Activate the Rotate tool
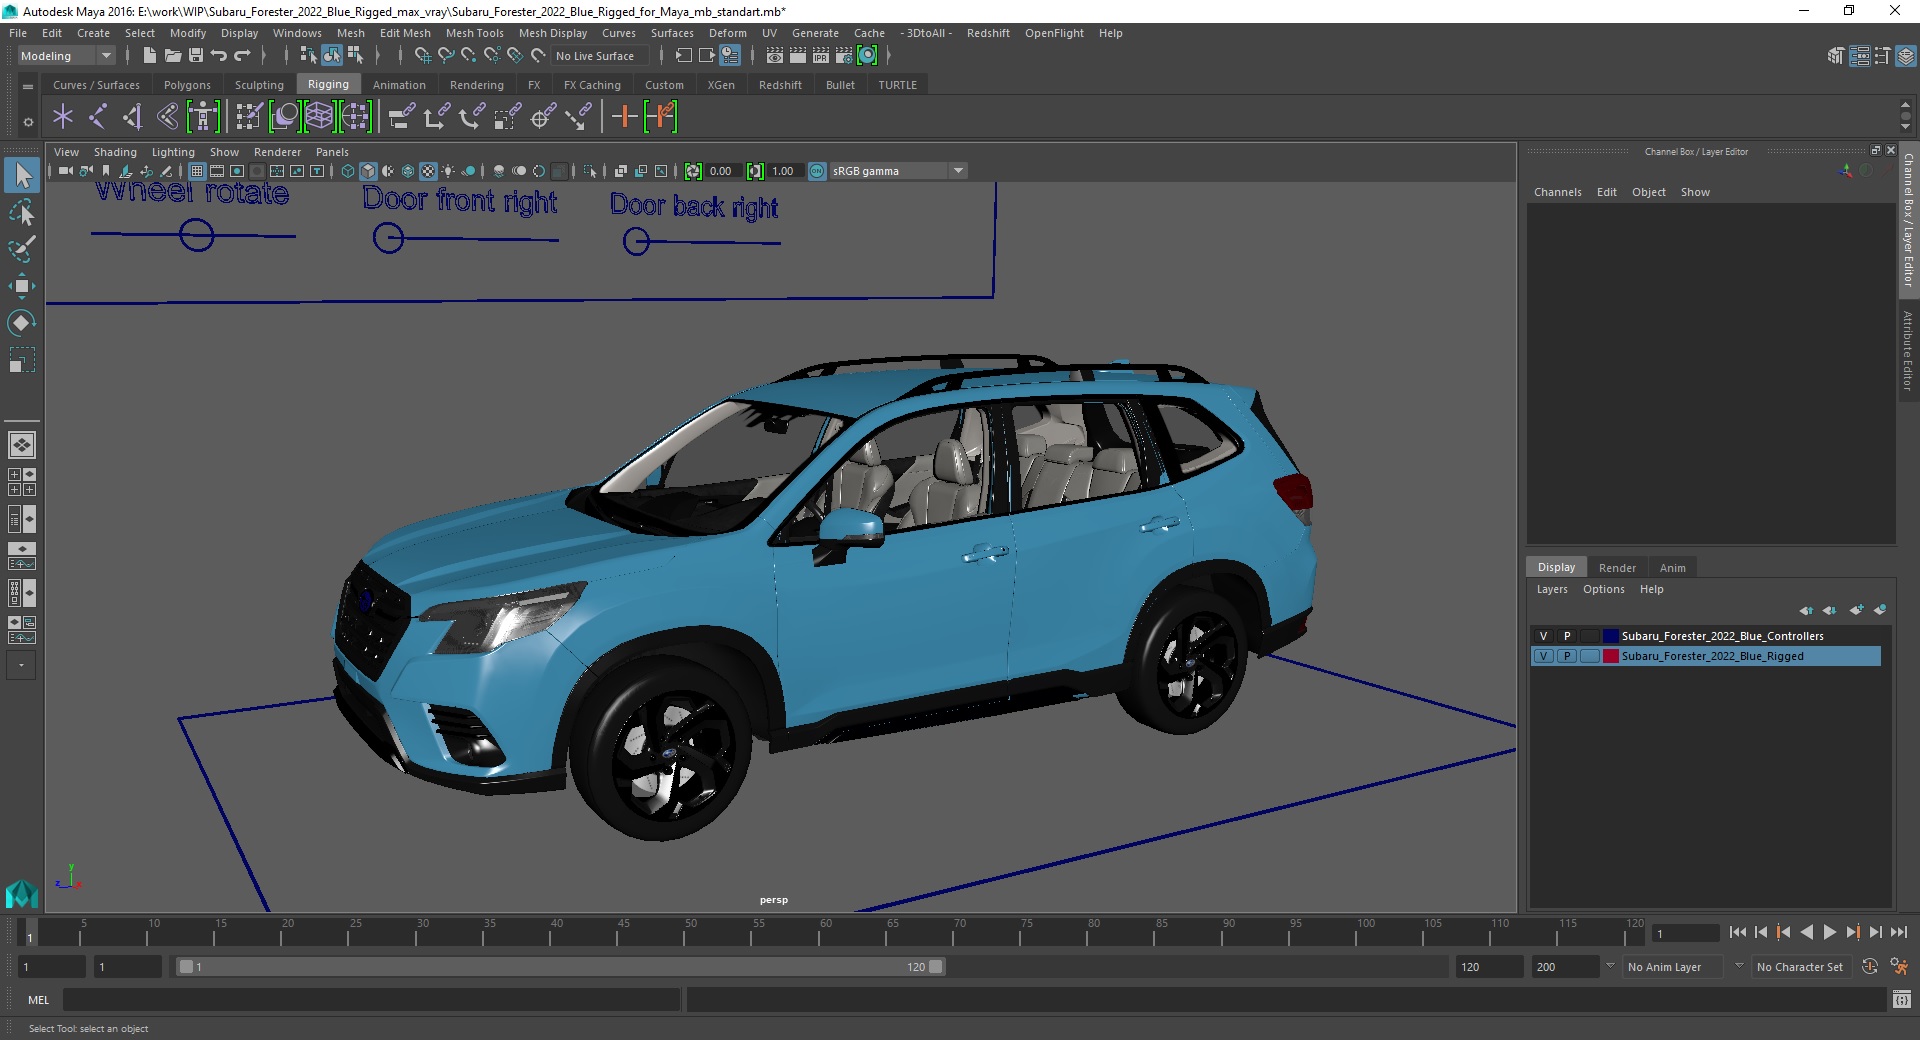This screenshot has height=1040, width=1920. (x=22, y=322)
